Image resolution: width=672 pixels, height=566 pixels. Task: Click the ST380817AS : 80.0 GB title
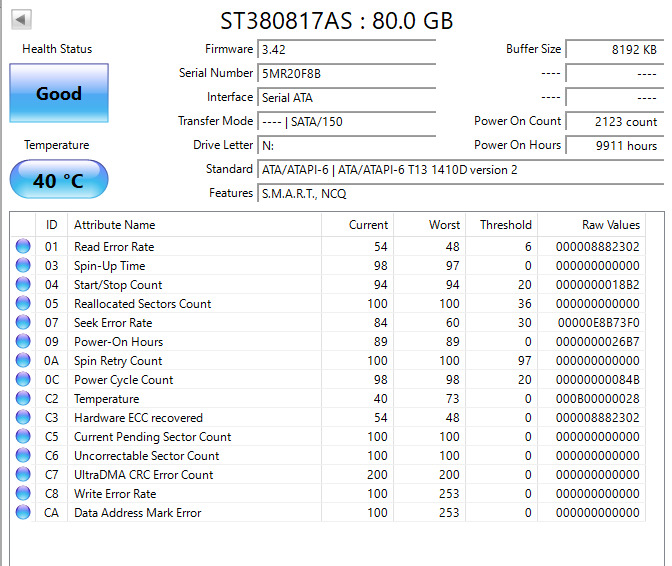(x=336, y=21)
